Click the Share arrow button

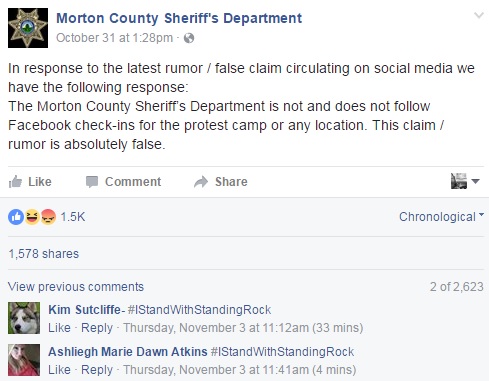pos(221,182)
